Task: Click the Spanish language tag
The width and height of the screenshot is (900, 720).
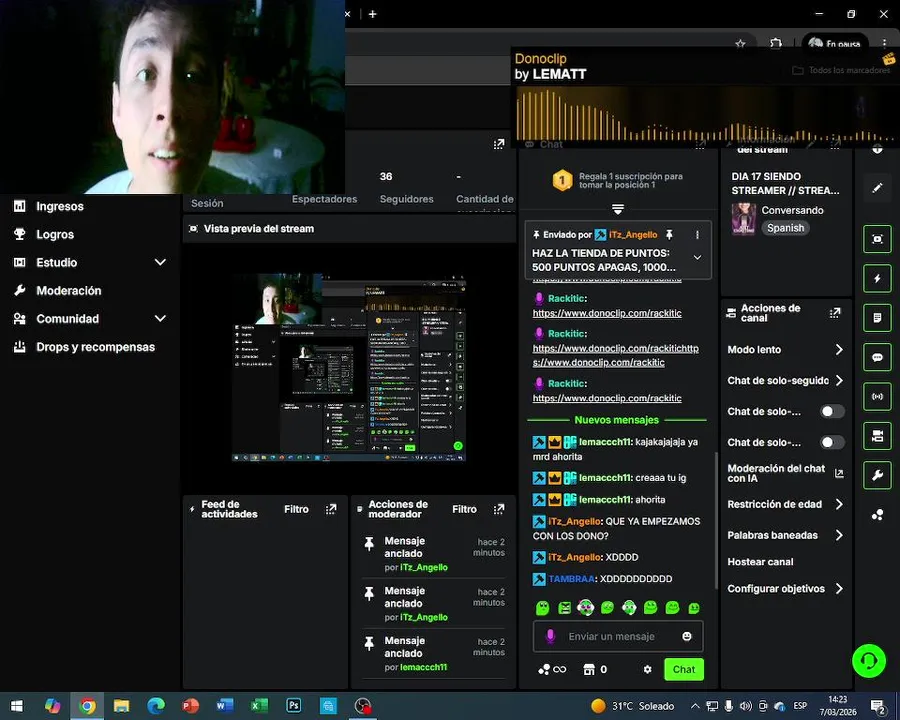Action: point(785,228)
